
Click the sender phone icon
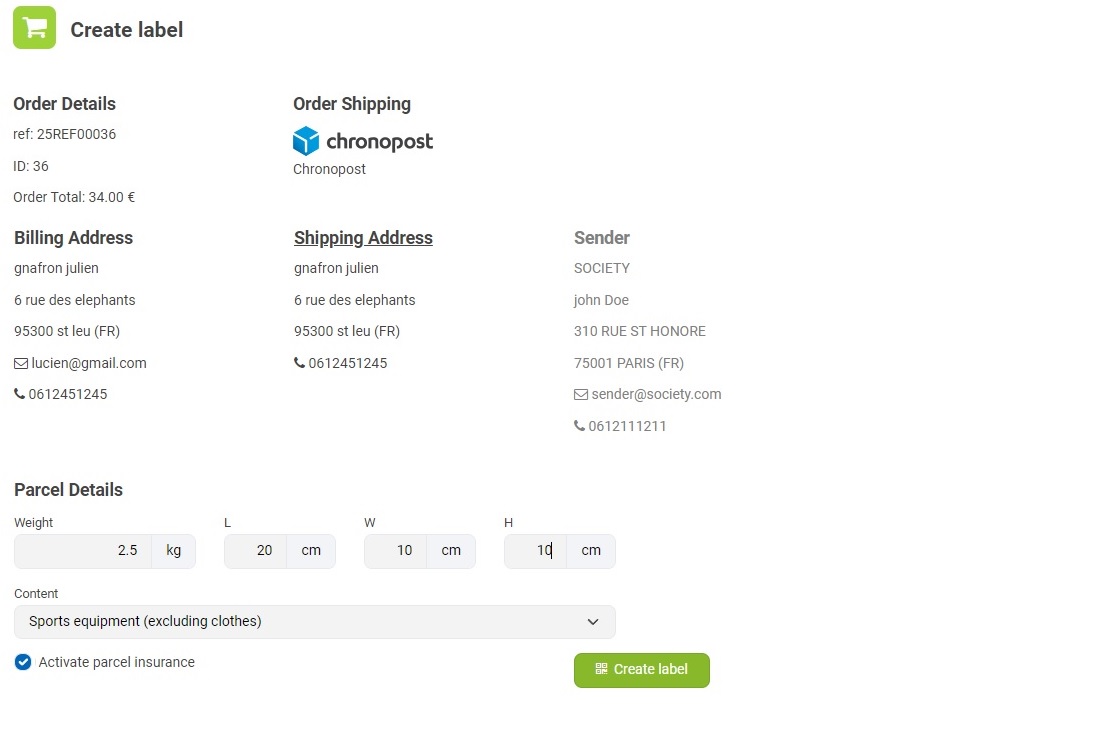pyautogui.click(x=579, y=426)
